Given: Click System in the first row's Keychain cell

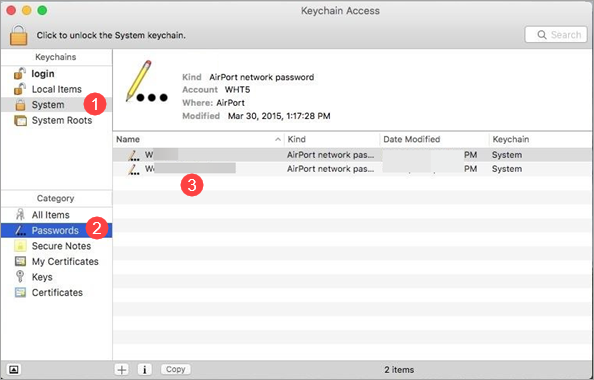Looking at the screenshot, I should click(507, 155).
